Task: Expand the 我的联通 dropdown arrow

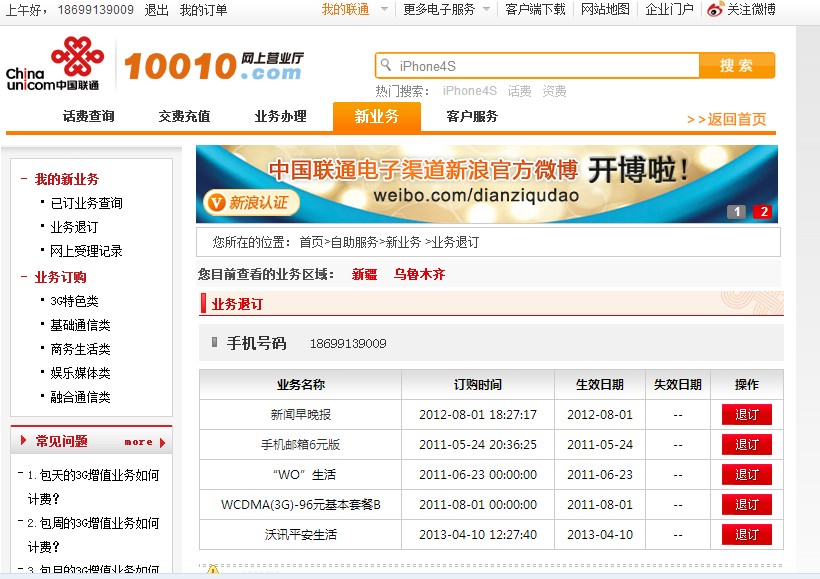Action: point(384,9)
